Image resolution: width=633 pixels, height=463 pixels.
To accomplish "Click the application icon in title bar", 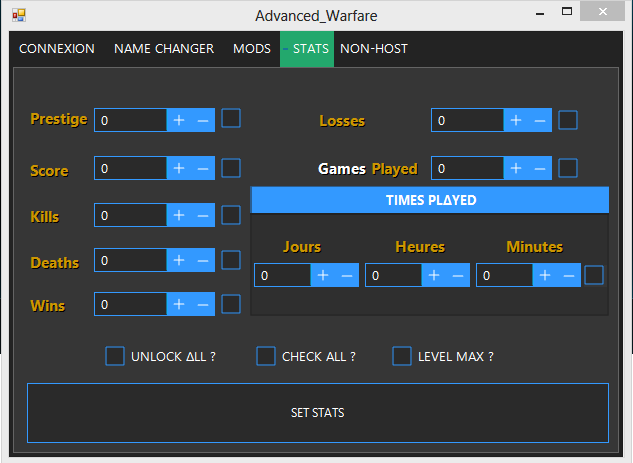I will coord(19,15).
